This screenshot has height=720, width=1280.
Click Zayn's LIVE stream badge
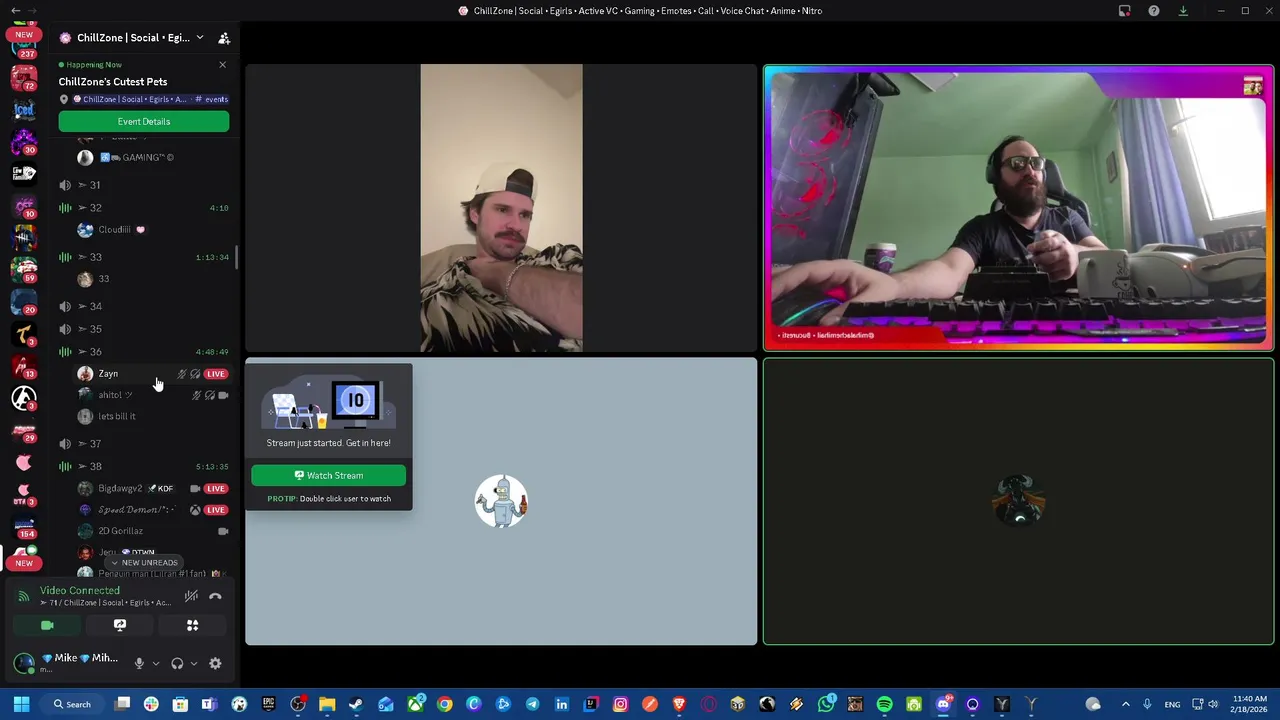tap(216, 374)
